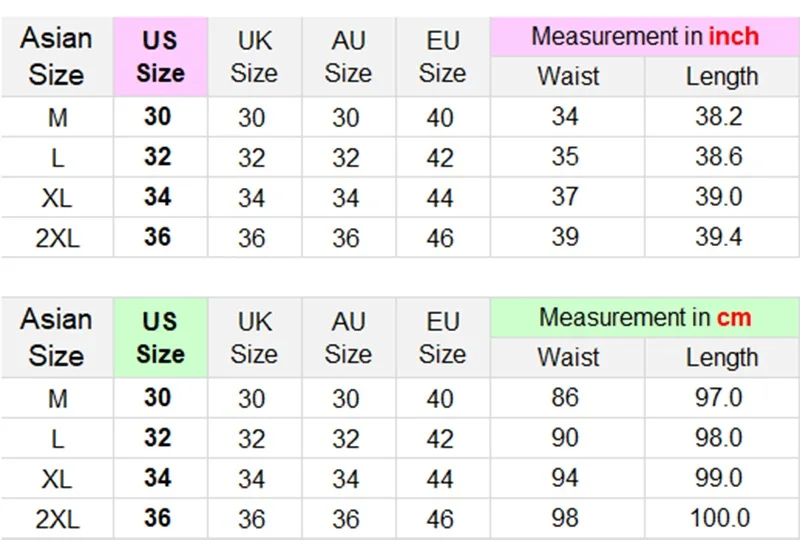
Task: Click waist value 86 in cm table
Action: [565, 397]
